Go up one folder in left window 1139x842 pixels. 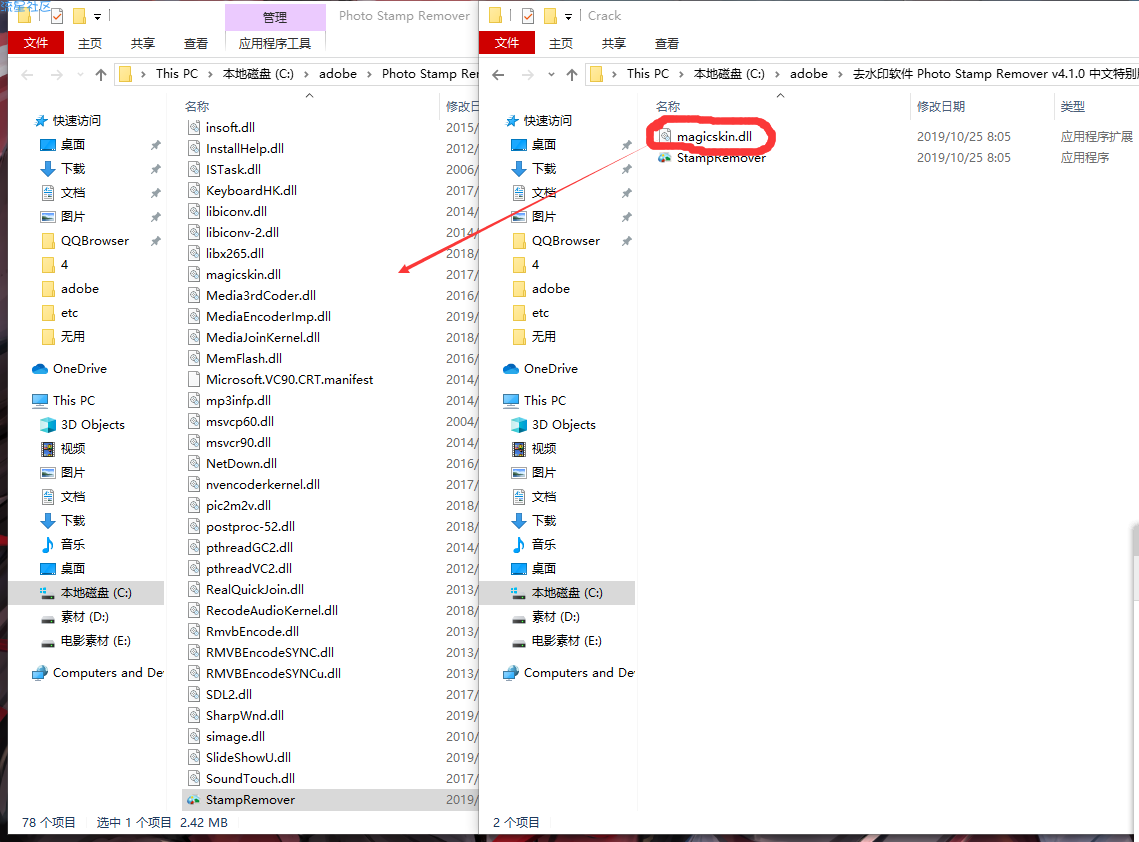101,74
